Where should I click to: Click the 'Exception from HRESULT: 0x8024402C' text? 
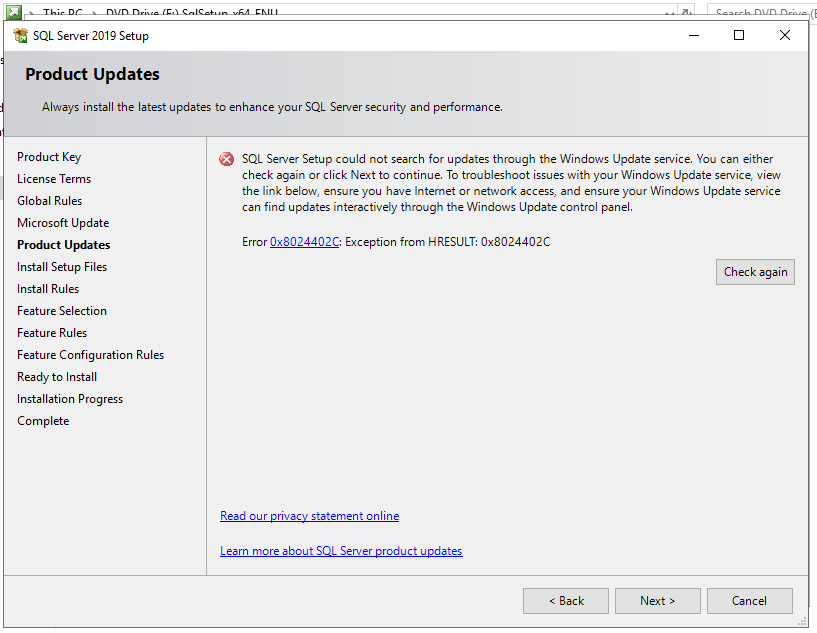click(448, 242)
